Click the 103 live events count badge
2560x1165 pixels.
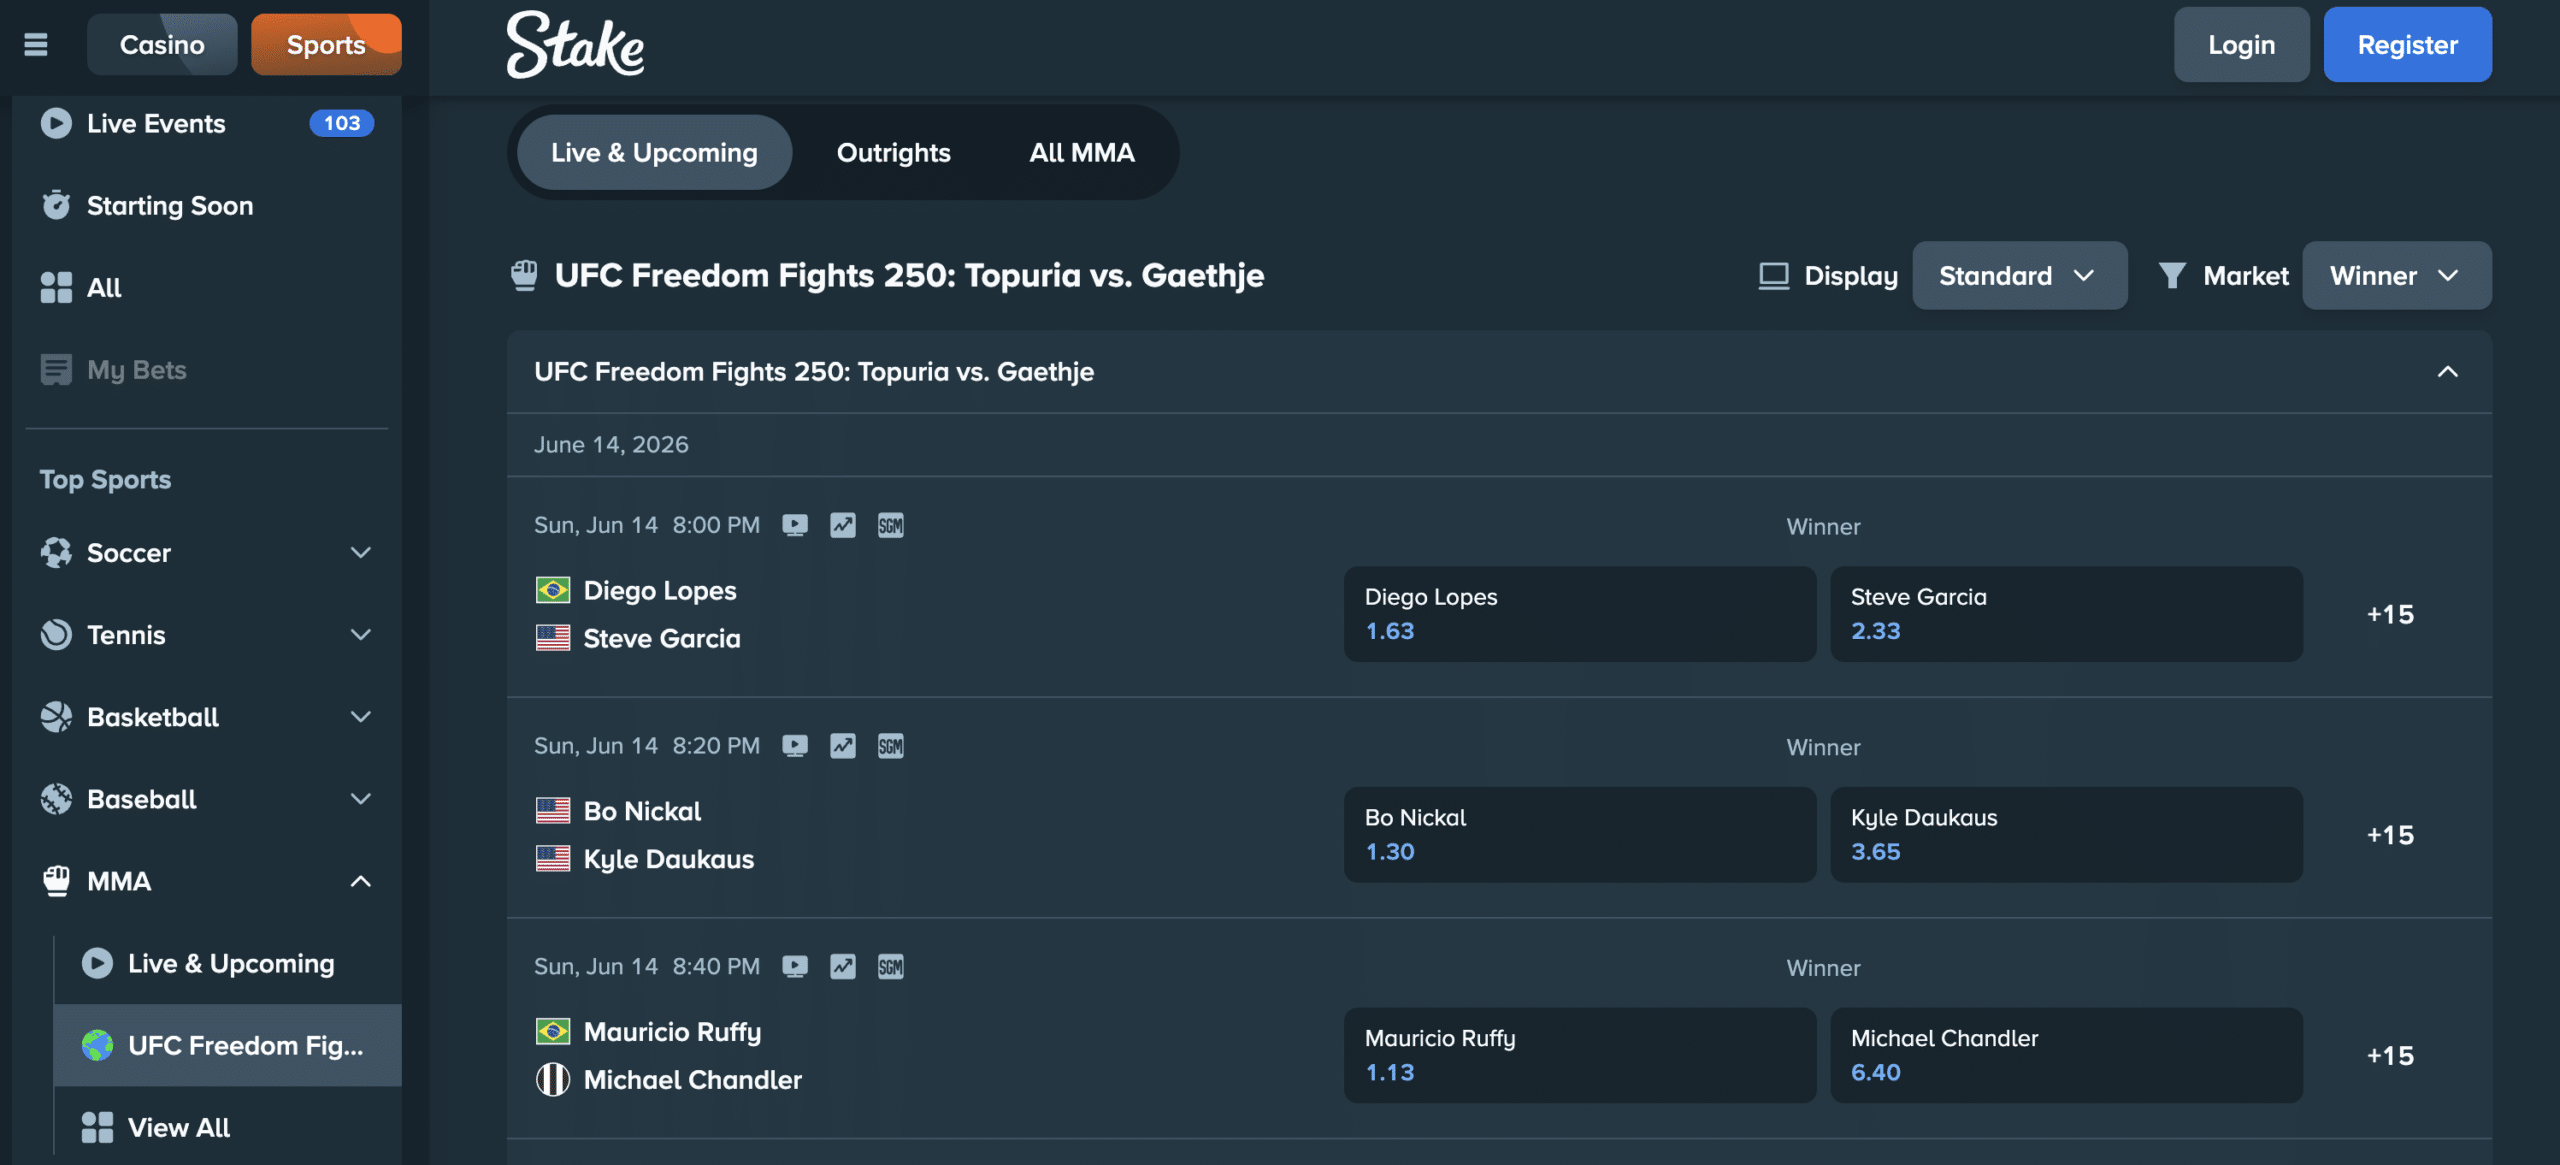341,123
